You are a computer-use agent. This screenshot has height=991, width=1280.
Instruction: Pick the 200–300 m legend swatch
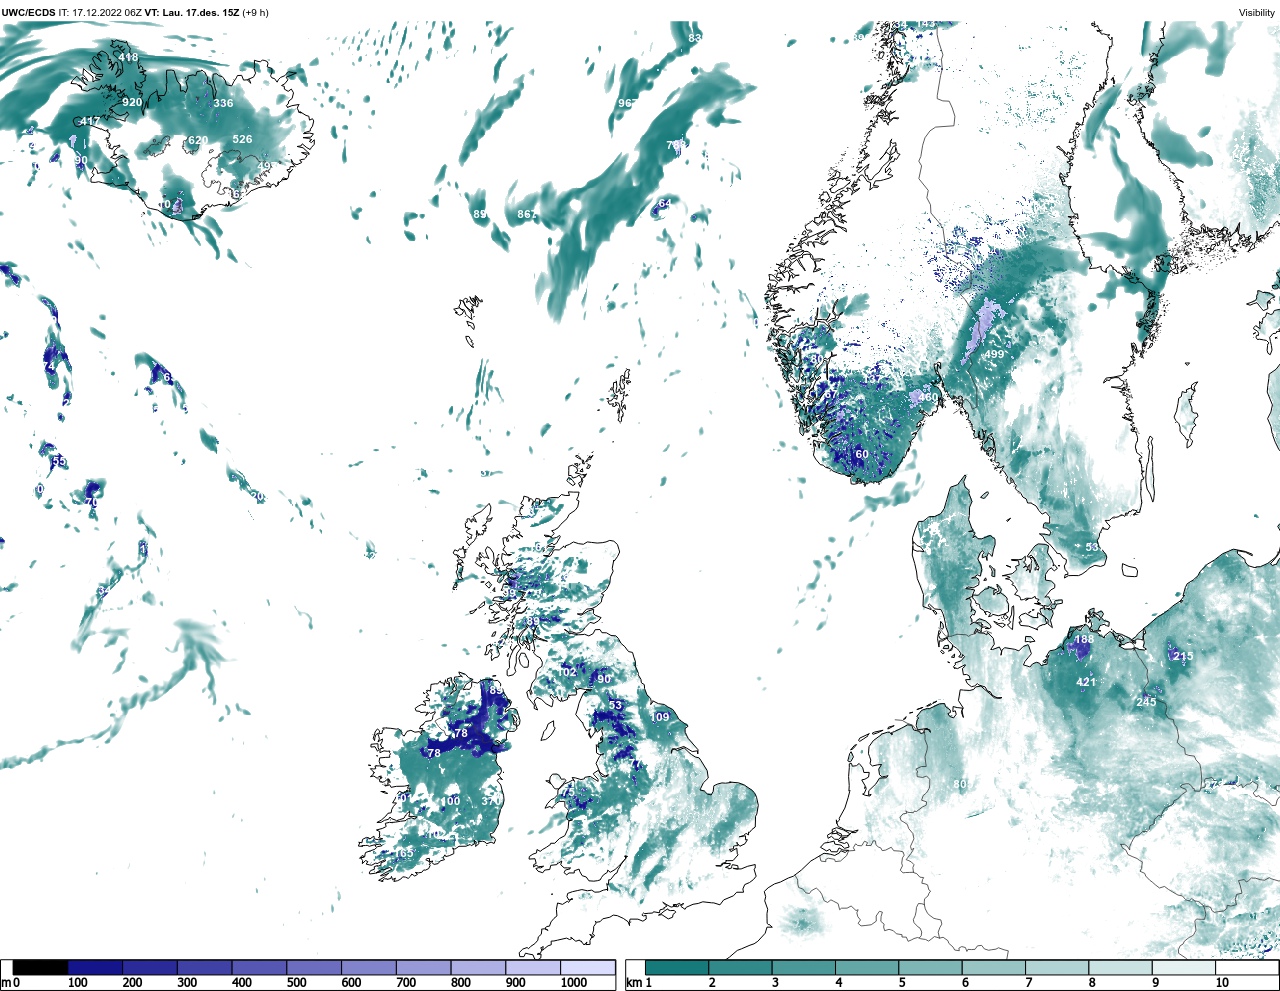click(x=150, y=968)
